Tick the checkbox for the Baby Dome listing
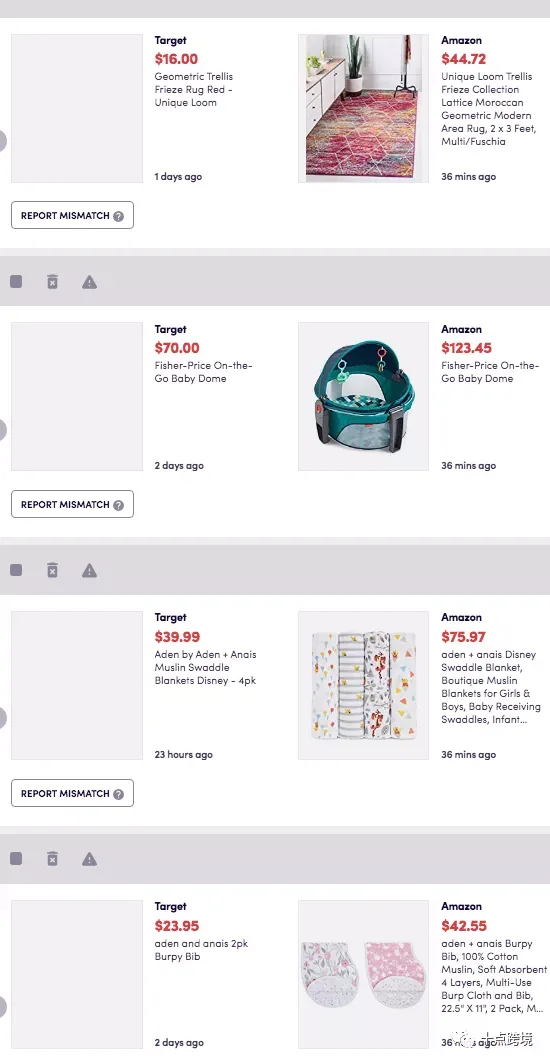 pos(16,282)
